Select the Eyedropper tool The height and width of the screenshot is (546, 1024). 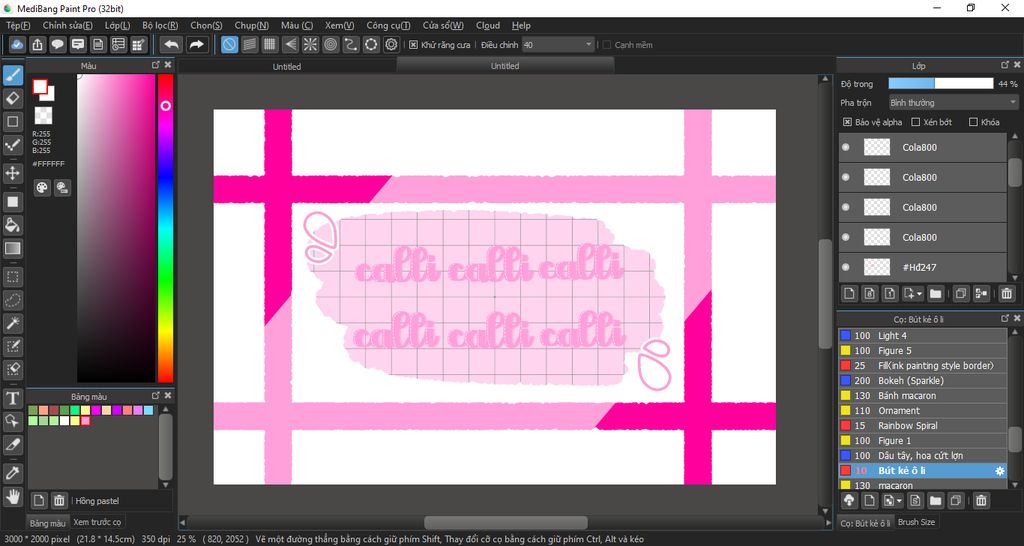click(x=12, y=473)
